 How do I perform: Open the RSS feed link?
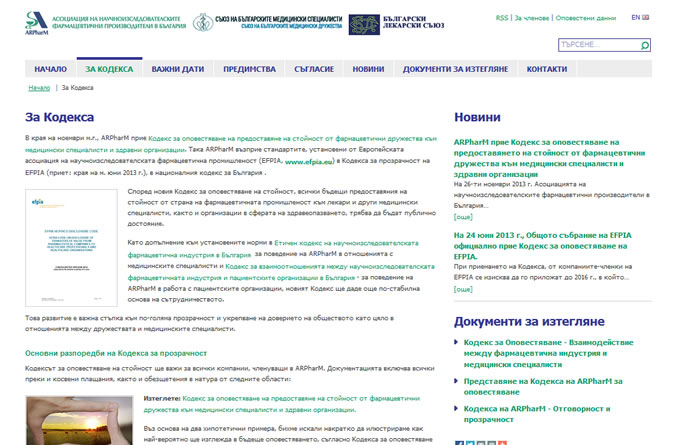[502, 18]
